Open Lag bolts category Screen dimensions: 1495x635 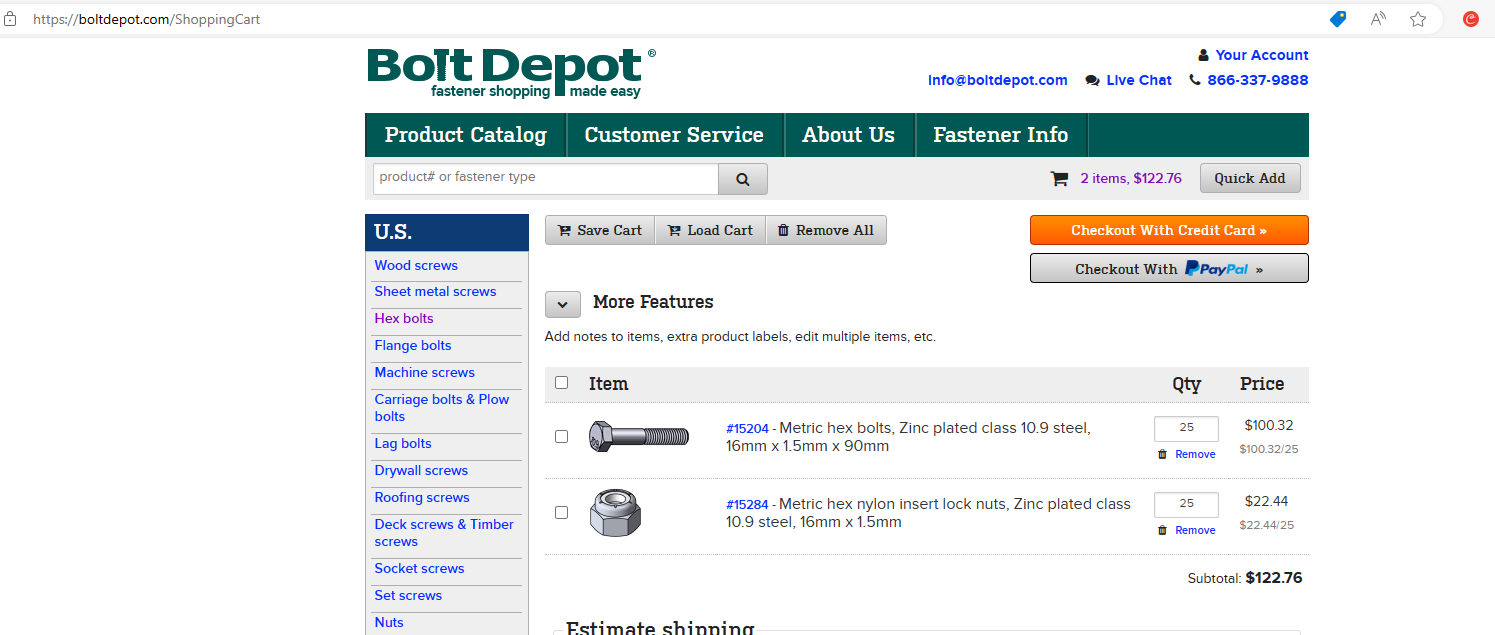tap(403, 443)
